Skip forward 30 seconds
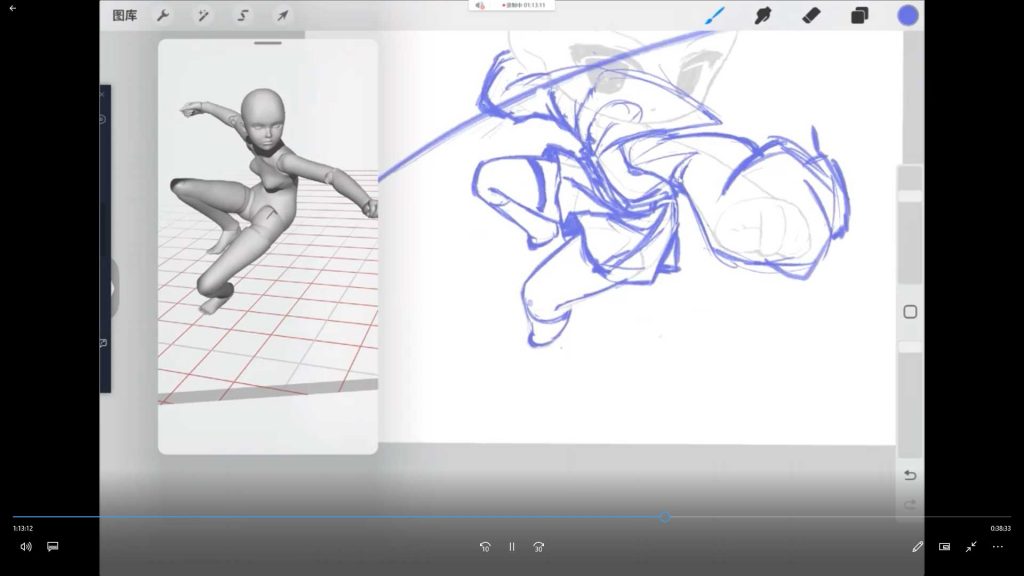The image size is (1024, 576). [x=539, y=547]
